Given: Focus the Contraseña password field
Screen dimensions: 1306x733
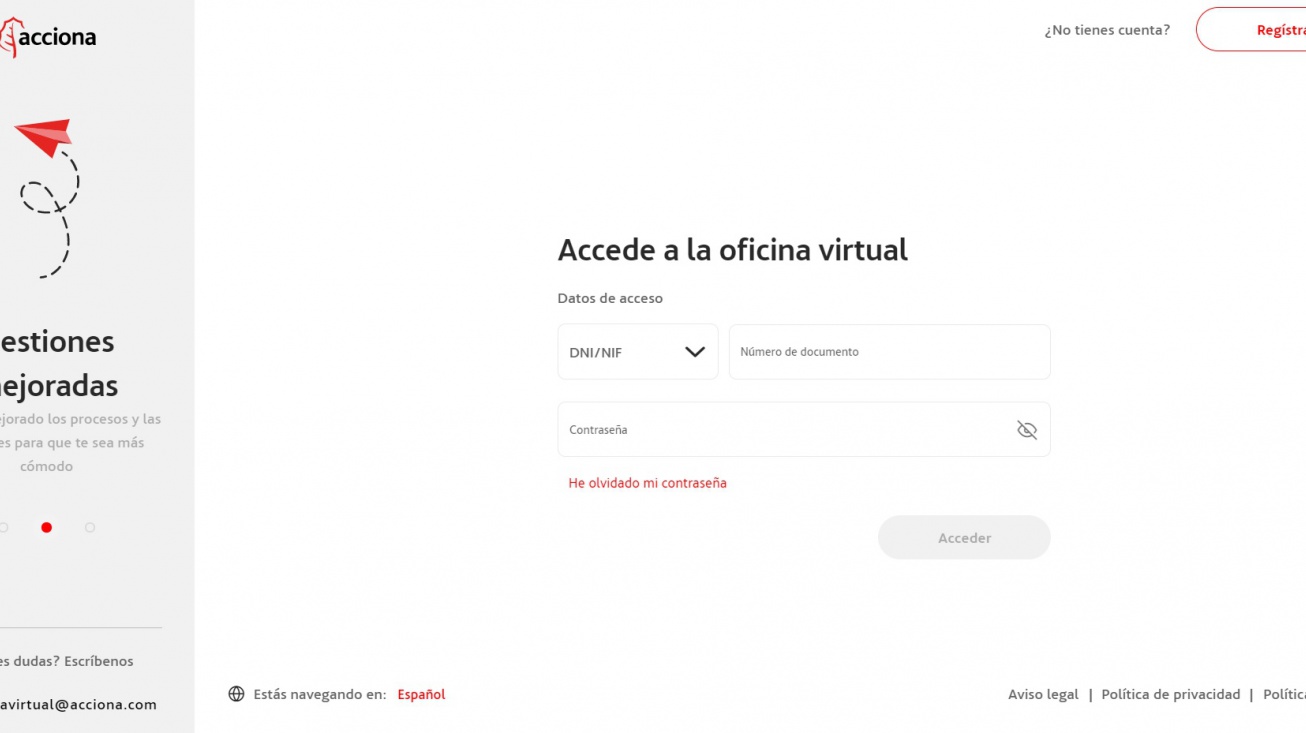Looking at the screenshot, I should 804,430.
